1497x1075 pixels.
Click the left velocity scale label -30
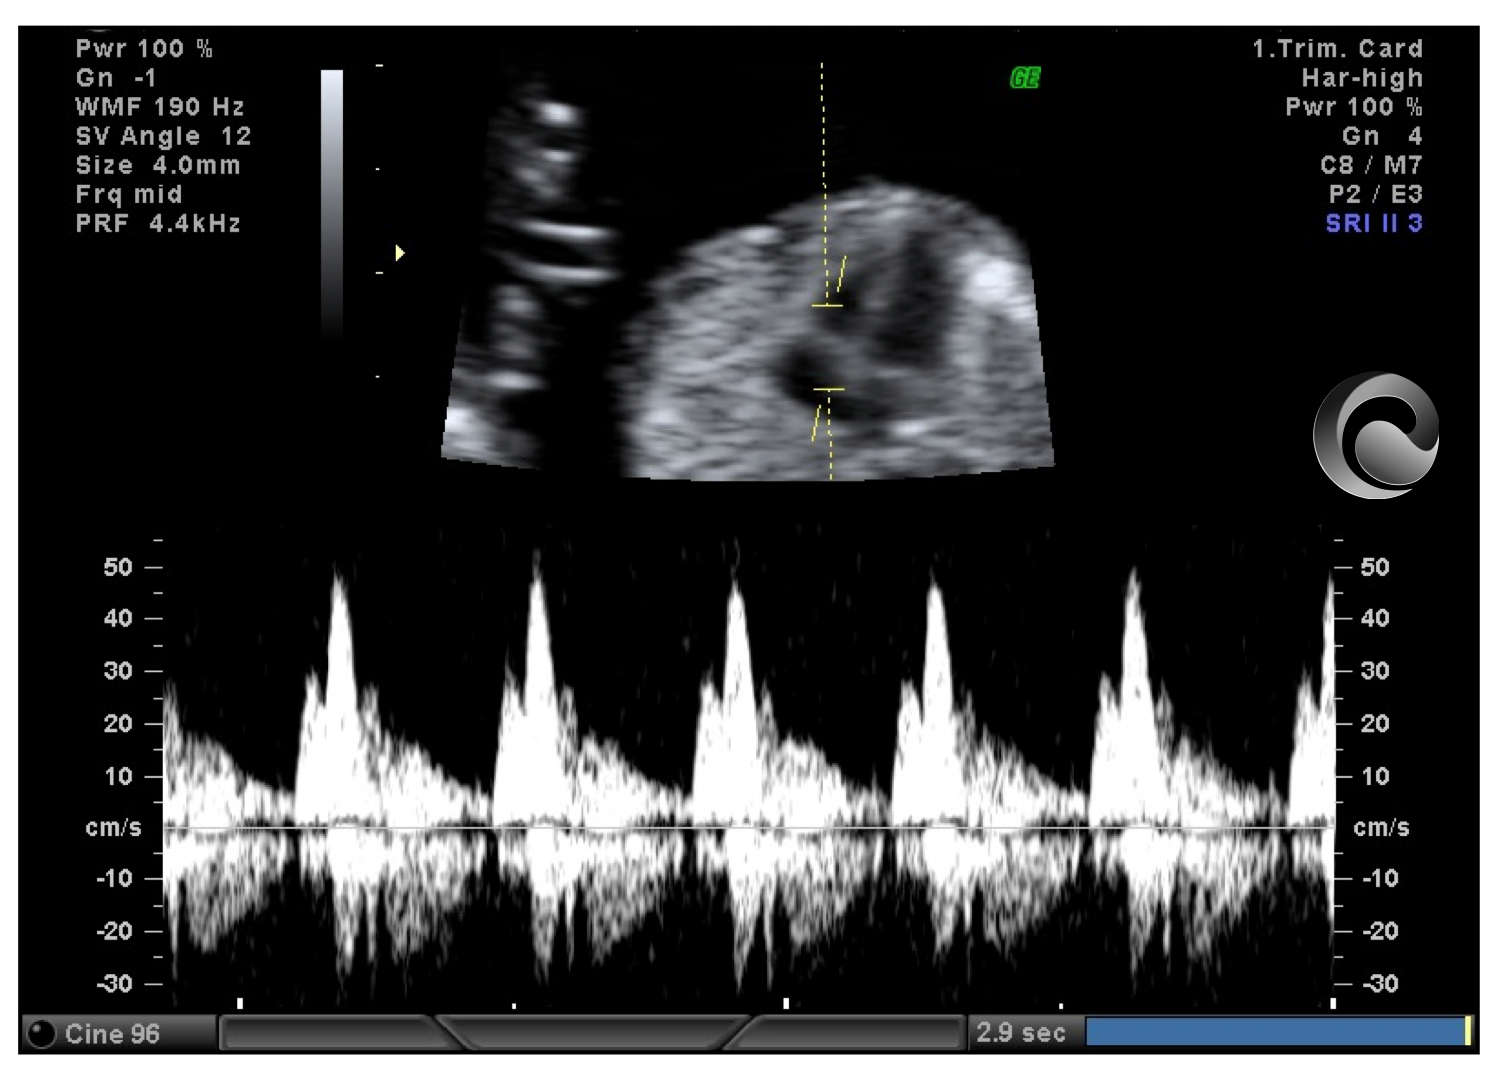click(x=114, y=983)
